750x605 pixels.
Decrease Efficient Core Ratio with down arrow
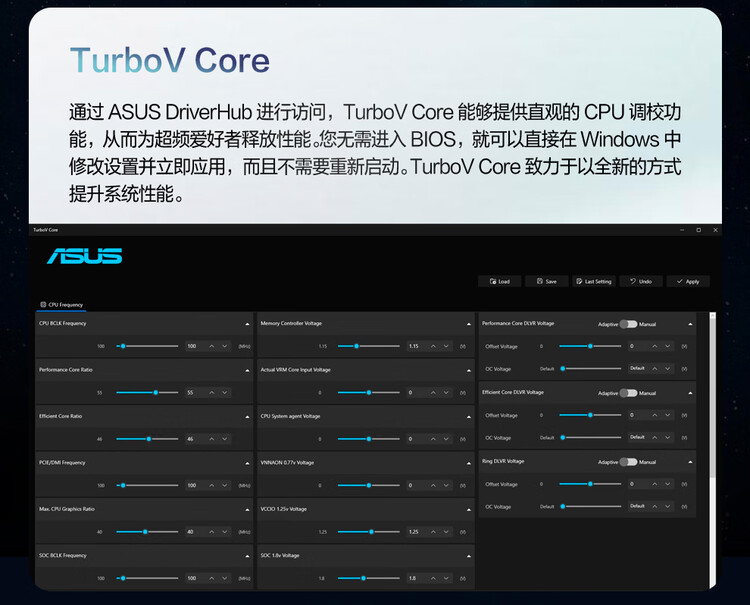(224, 439)
